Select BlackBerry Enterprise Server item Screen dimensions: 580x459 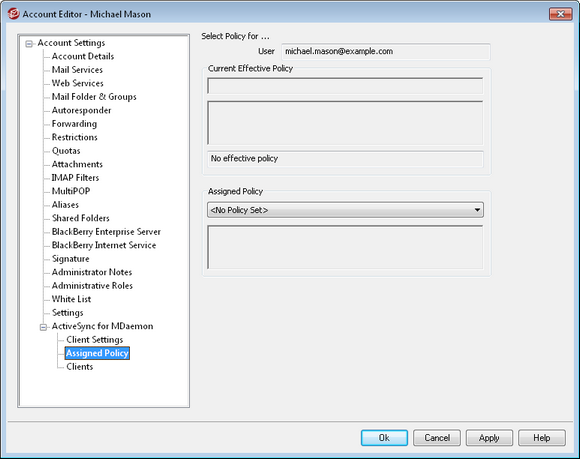pos(106,232)
